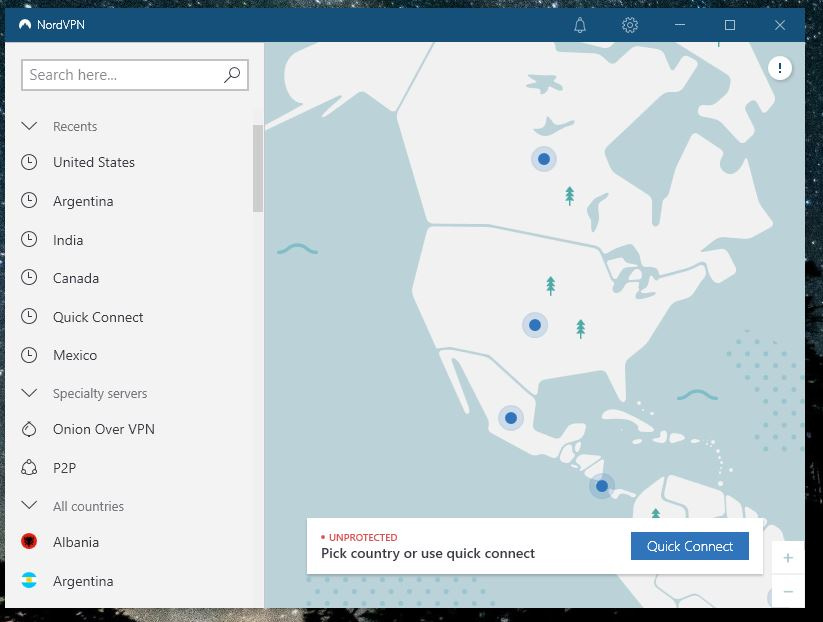Zoom in the map with plus button

click(x=788, y=558)
